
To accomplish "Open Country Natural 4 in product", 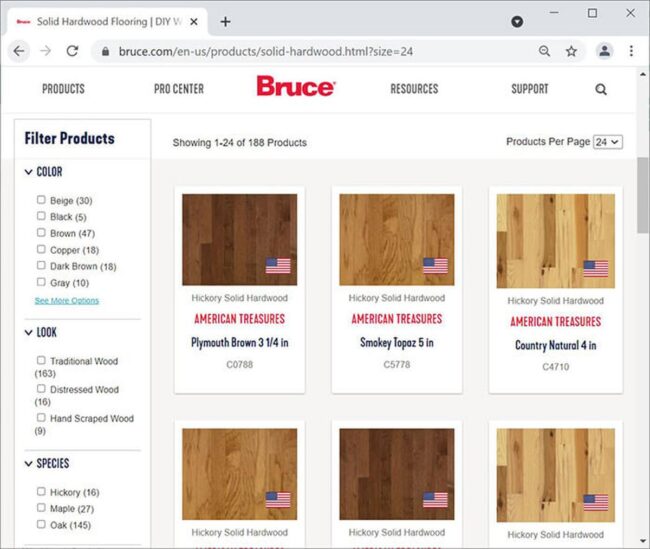I will point(555,345).
